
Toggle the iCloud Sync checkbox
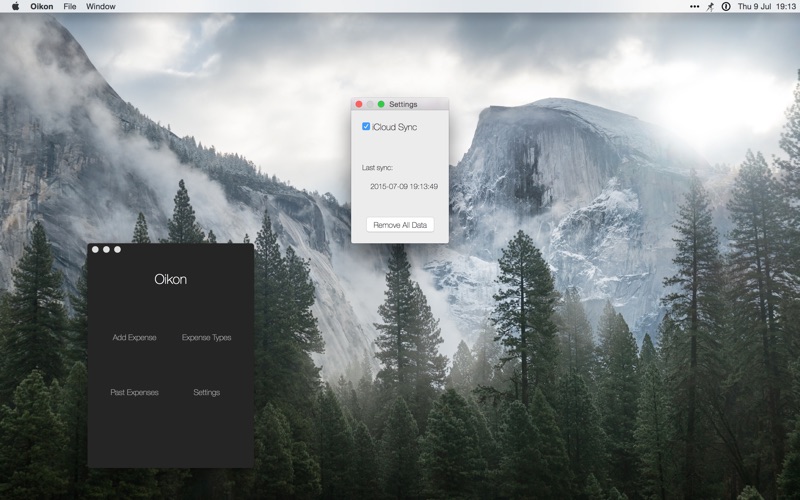(366, 127)
